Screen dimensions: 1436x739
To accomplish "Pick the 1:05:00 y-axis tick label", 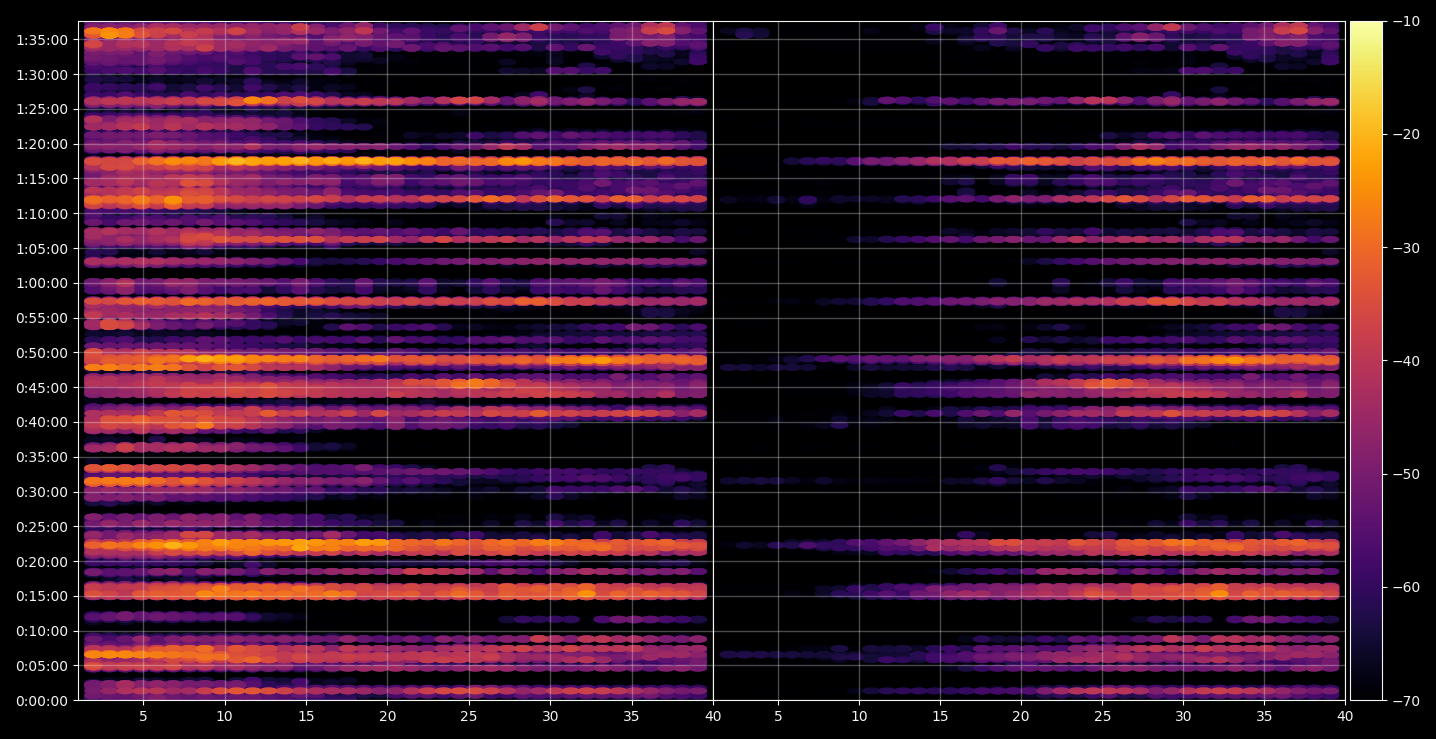I will [43, 248].
